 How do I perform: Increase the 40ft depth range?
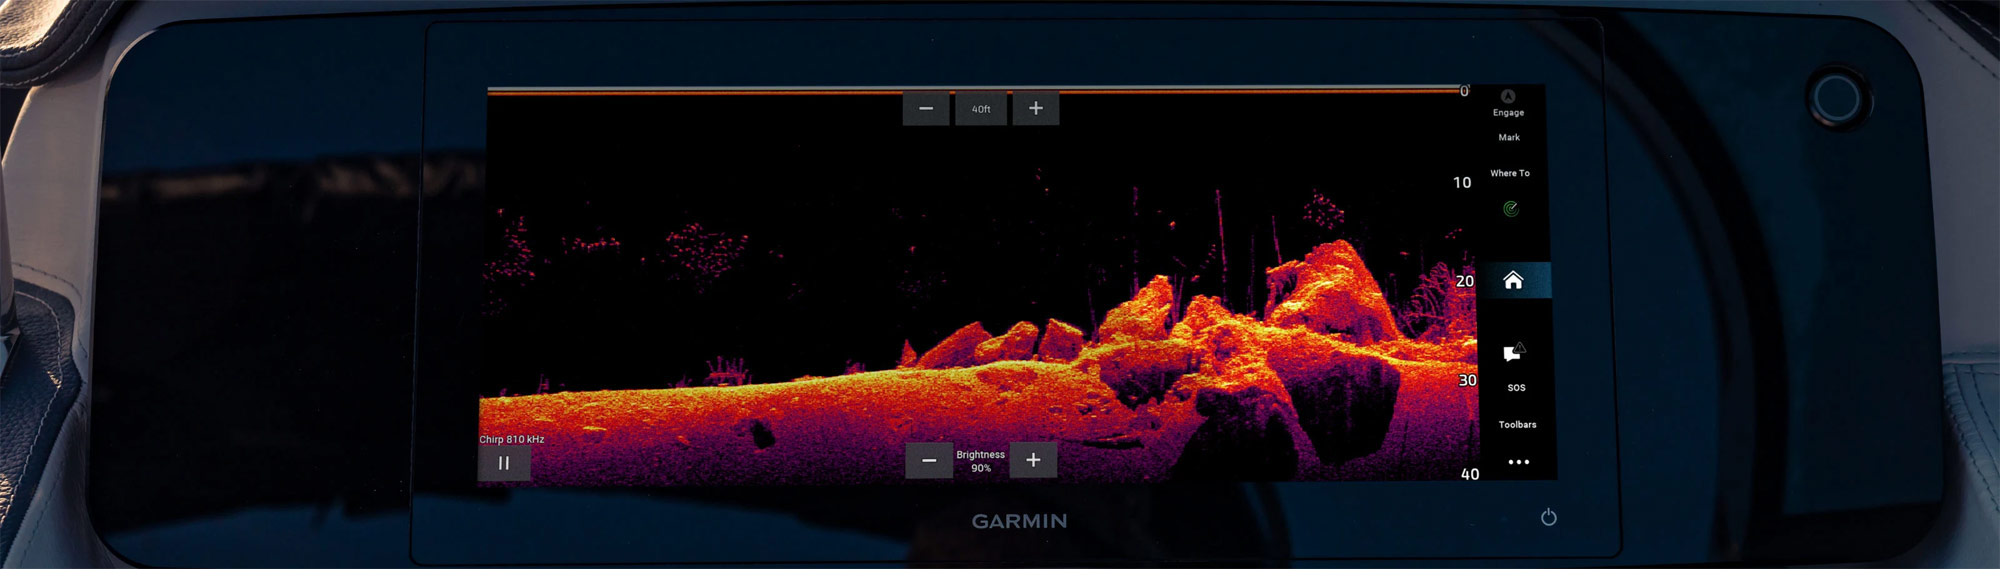click(1036, 108)
